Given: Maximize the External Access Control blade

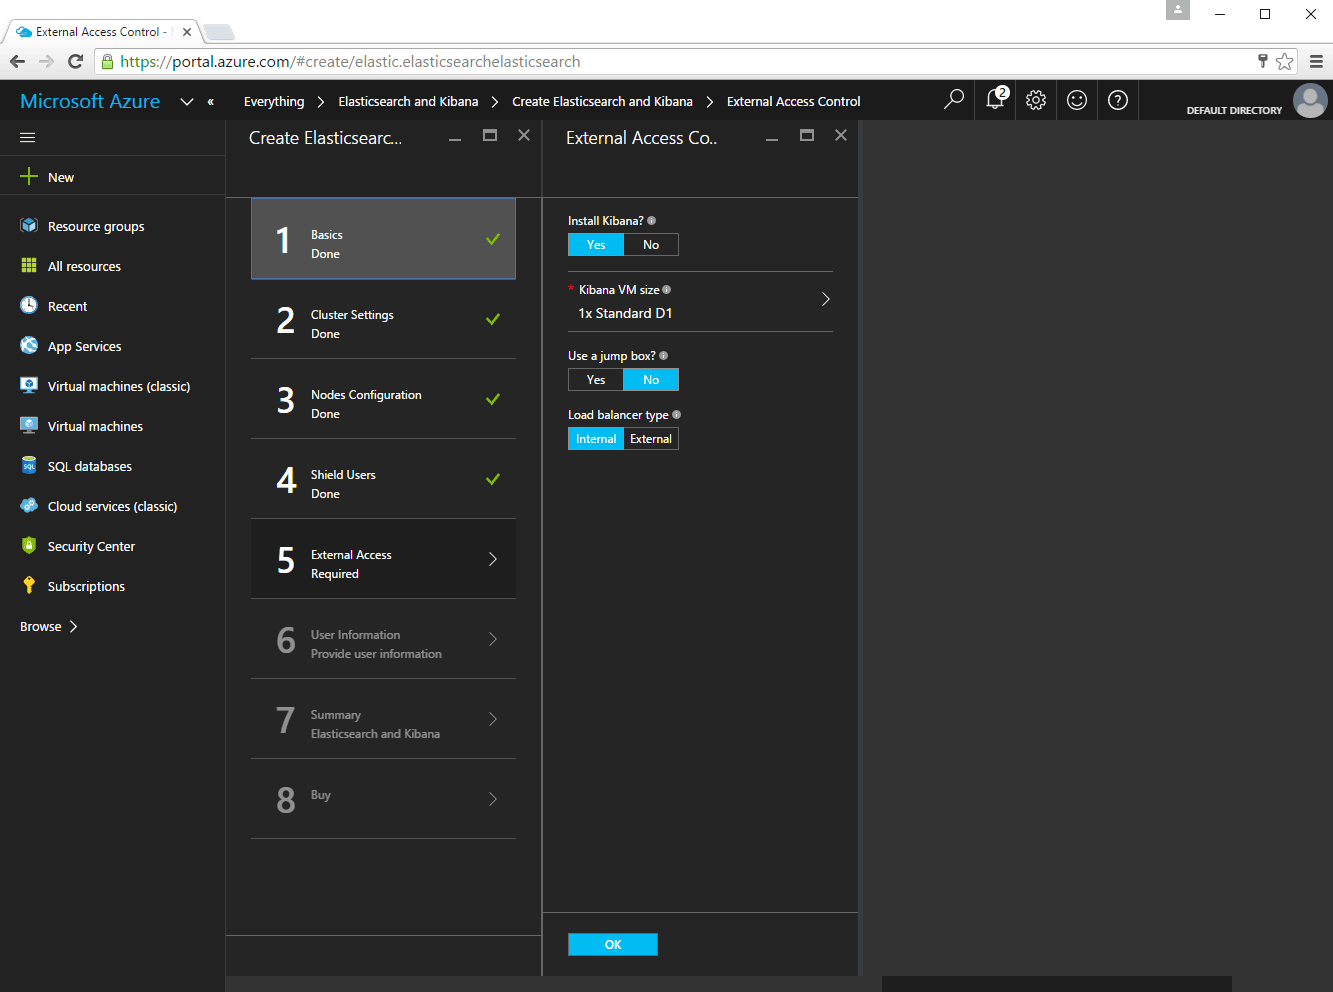Looking at the screenshot, I should pyautogui.click(x=807, y=135).
